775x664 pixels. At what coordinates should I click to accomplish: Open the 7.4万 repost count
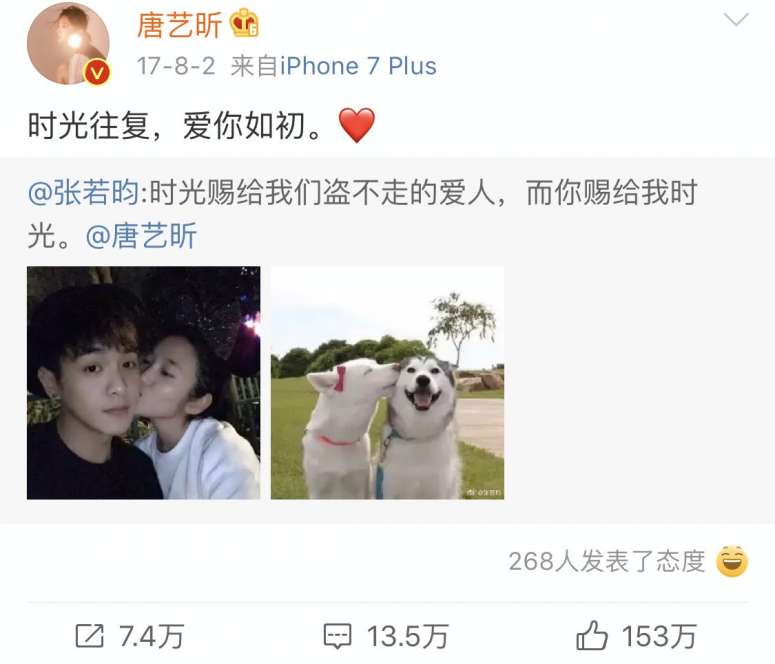pyautogui.click(x=152, y=636)
